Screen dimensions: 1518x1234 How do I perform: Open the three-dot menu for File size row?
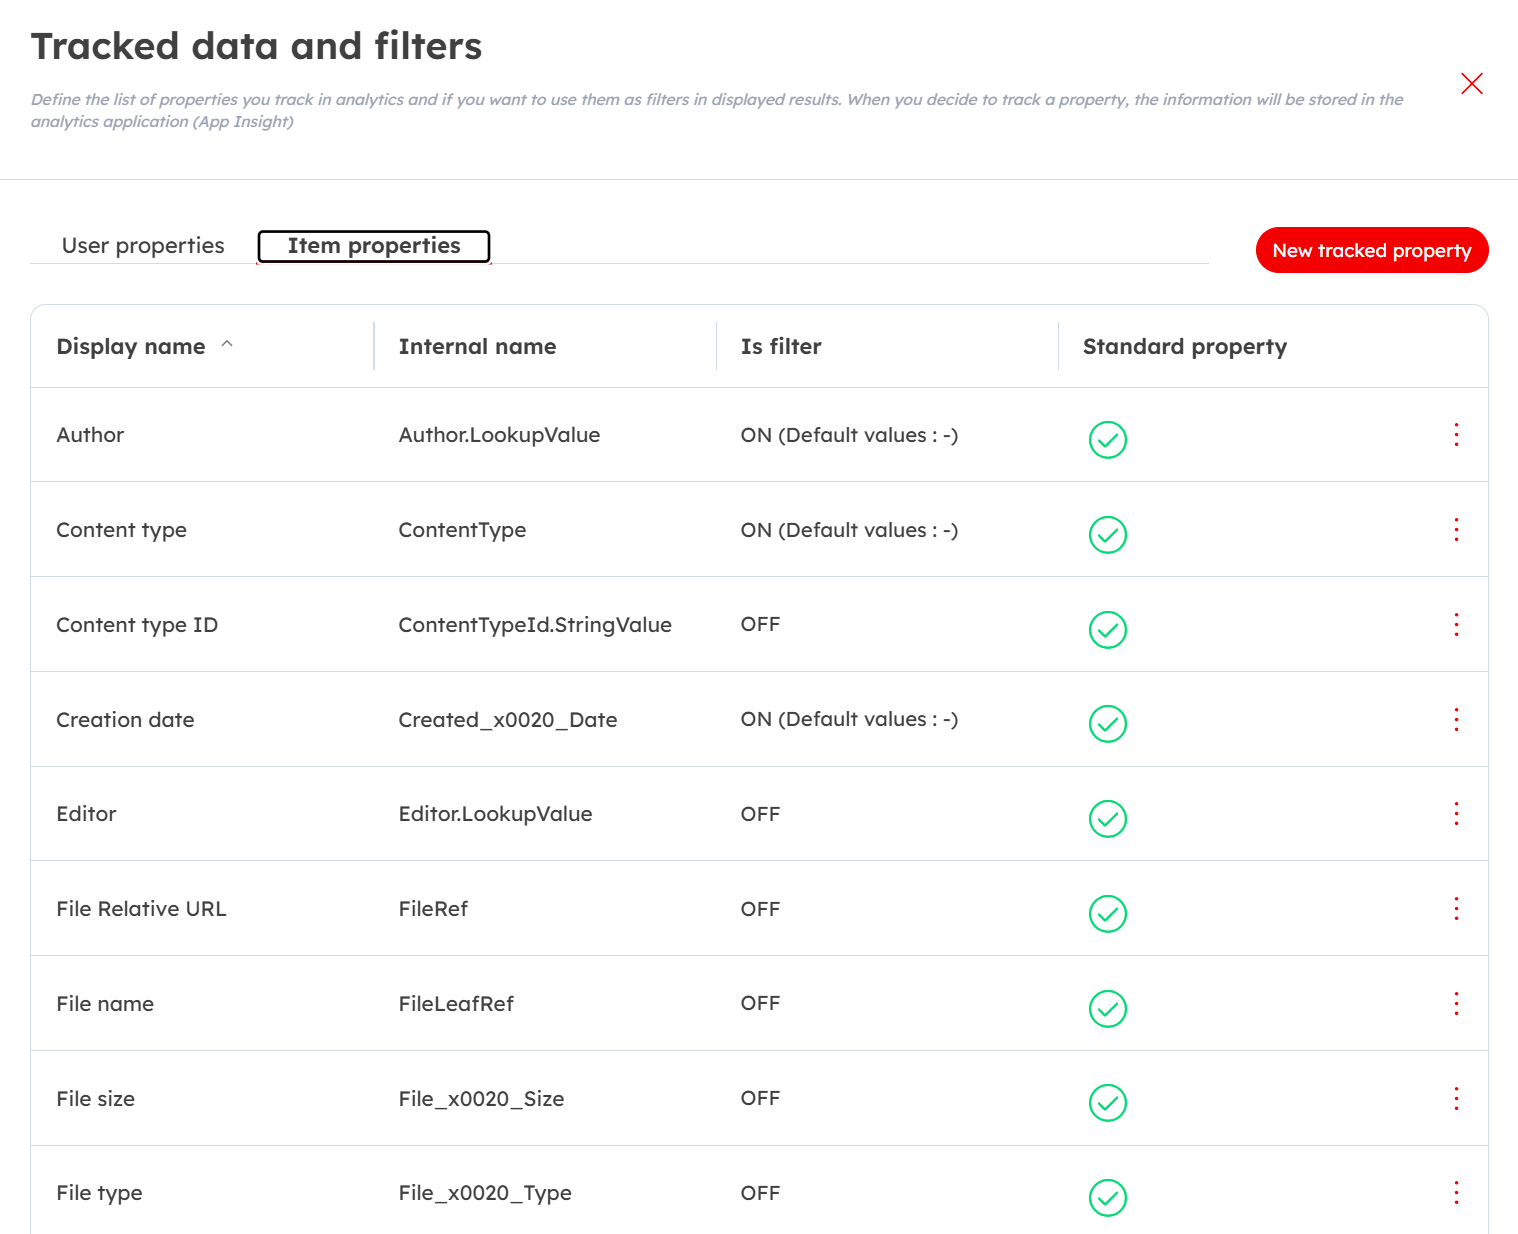[x=1456, y=1099]
